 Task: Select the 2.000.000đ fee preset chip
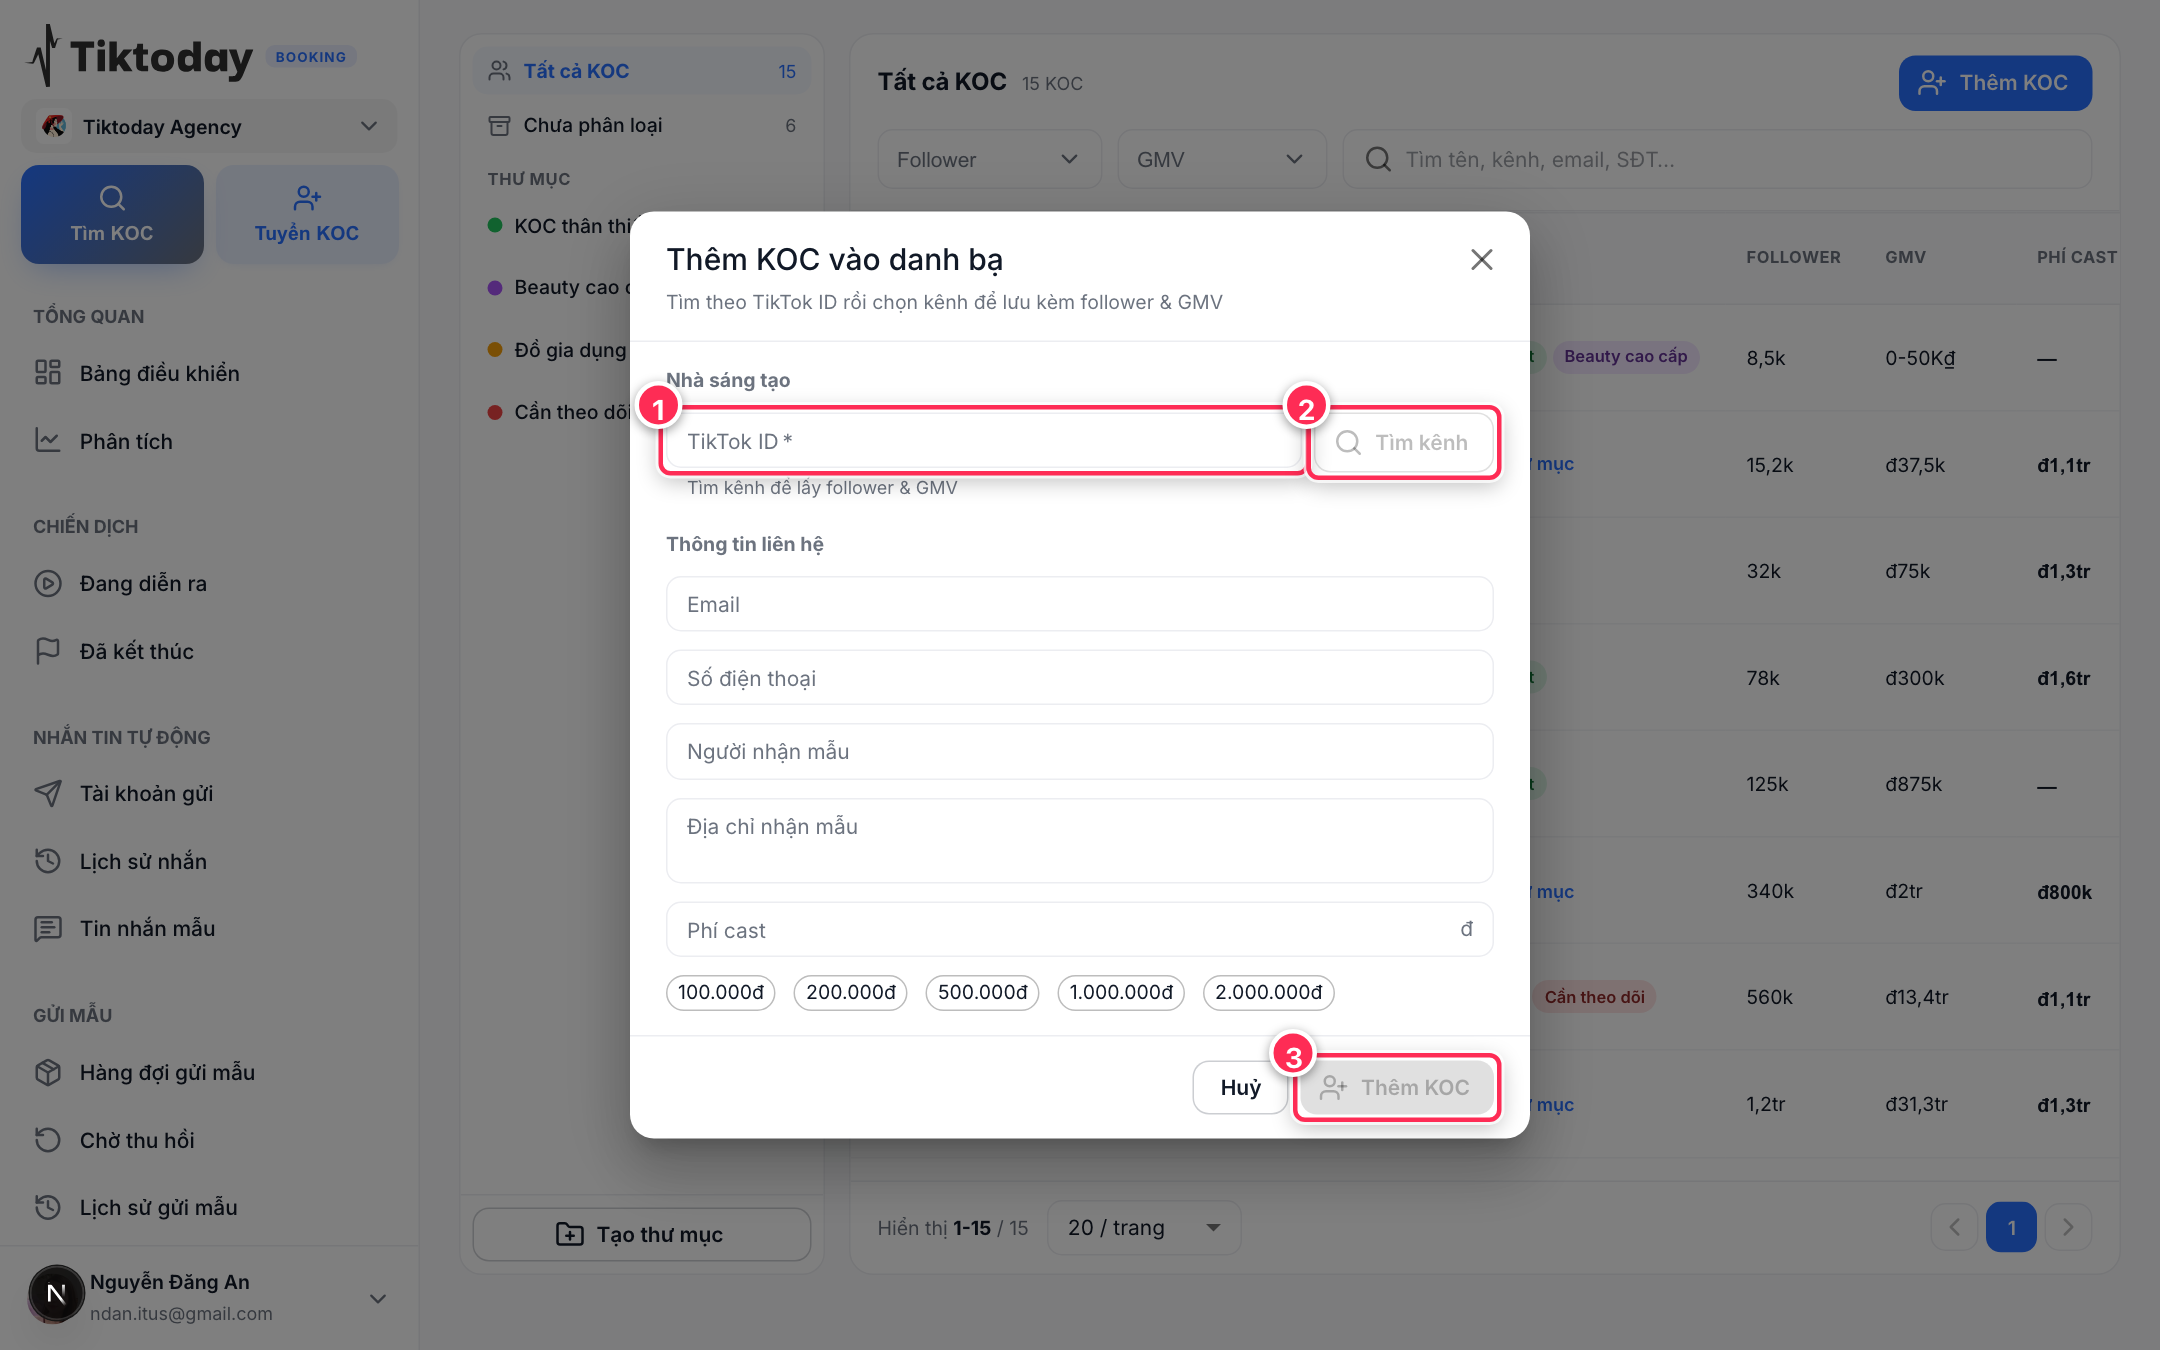tap(1268, 992)
